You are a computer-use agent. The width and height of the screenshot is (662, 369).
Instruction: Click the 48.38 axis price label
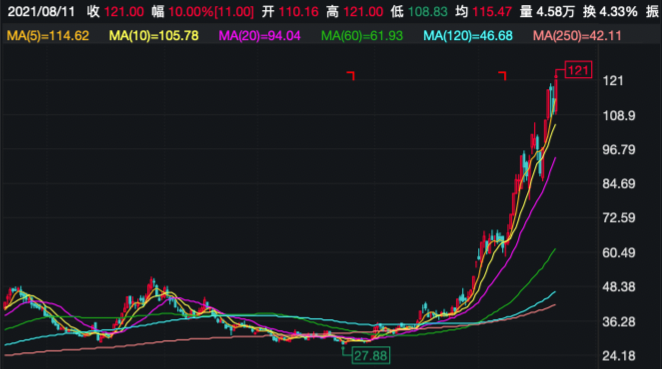pyautogui.click(x=619, y=287)
